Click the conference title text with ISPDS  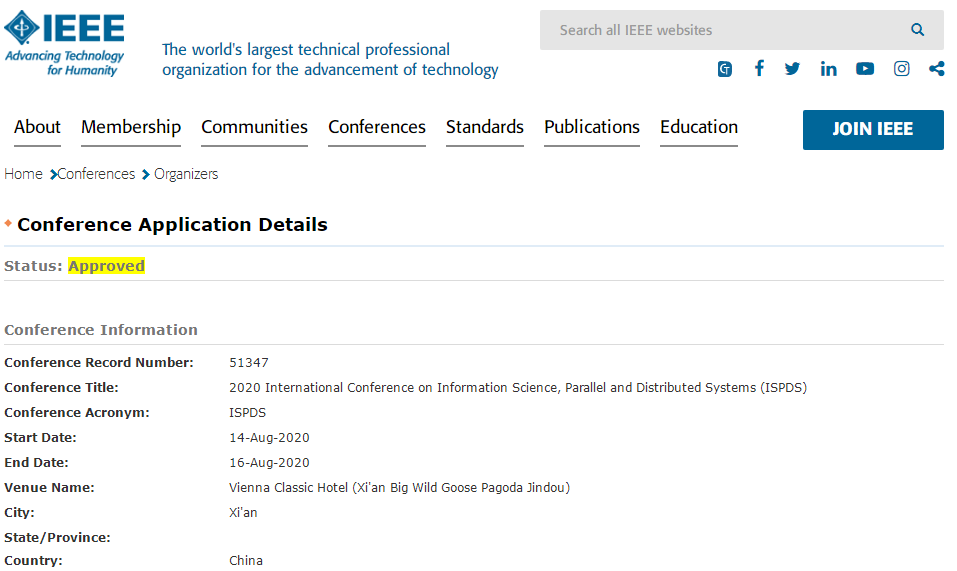(x=518, y=387)
